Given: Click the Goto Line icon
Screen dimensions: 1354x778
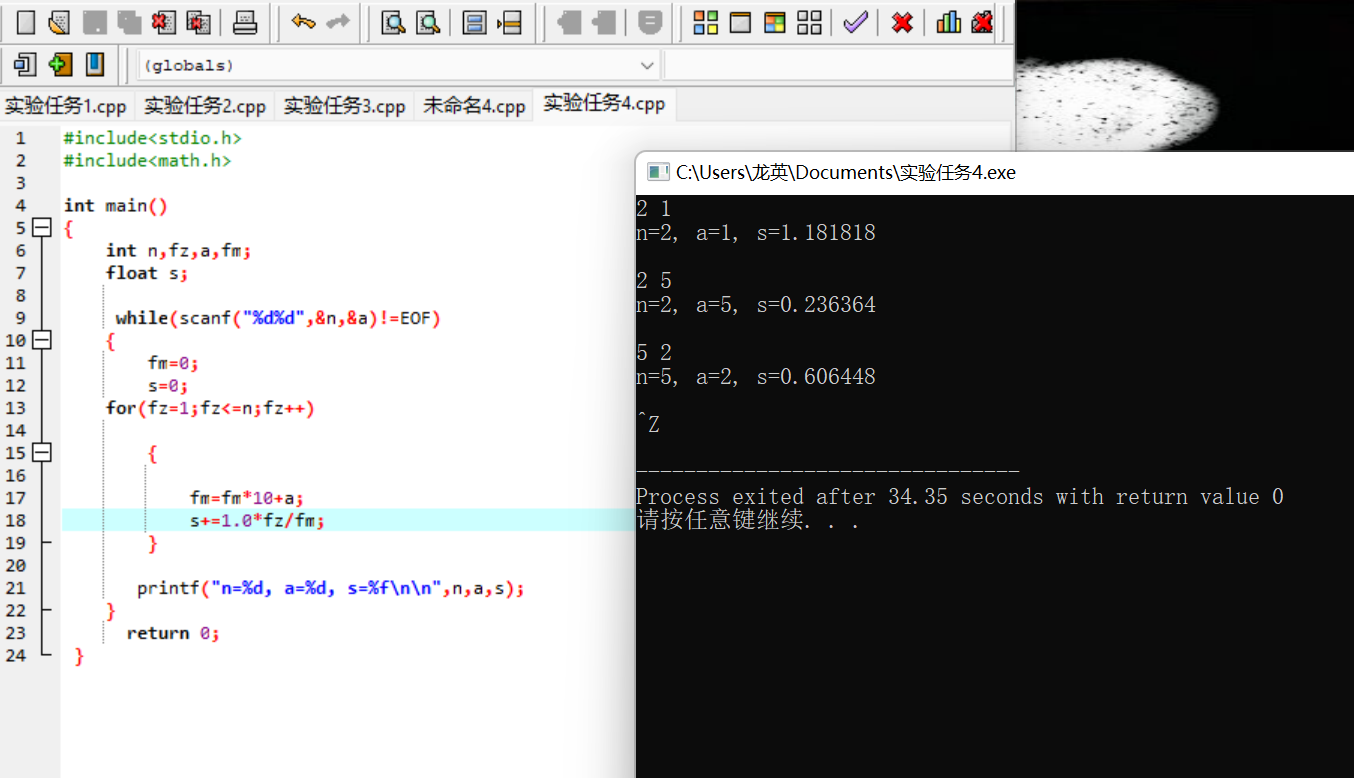Looking at the screenshot, I should point(510,22).
